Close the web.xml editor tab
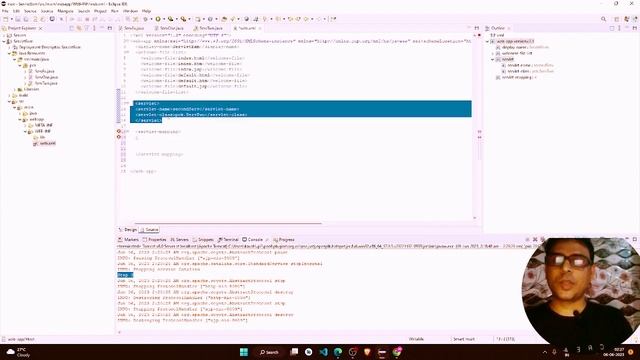 [260, 28]
